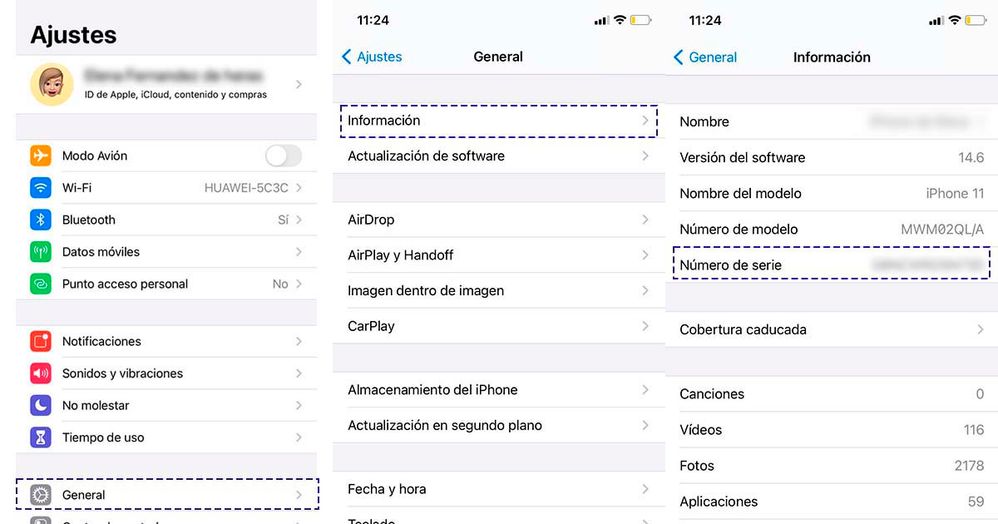Viewport: 998px width, 524px height.
Task: Tap the Punto acceso personal icon
Action: (41, 284)
